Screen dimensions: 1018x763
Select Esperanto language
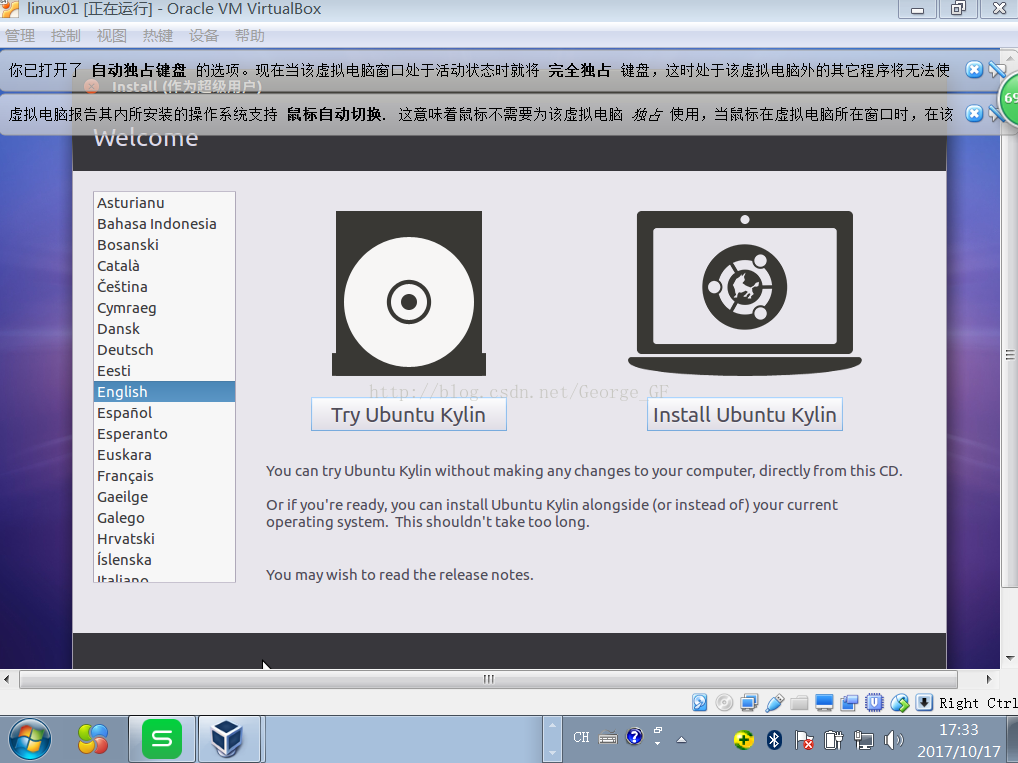164,434
